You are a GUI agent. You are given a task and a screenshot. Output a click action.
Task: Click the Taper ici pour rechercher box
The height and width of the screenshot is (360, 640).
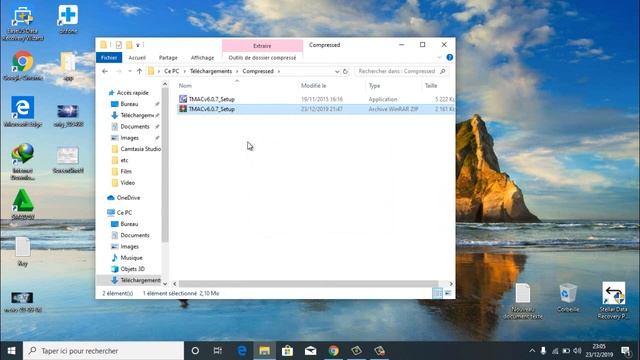[103, 351]
